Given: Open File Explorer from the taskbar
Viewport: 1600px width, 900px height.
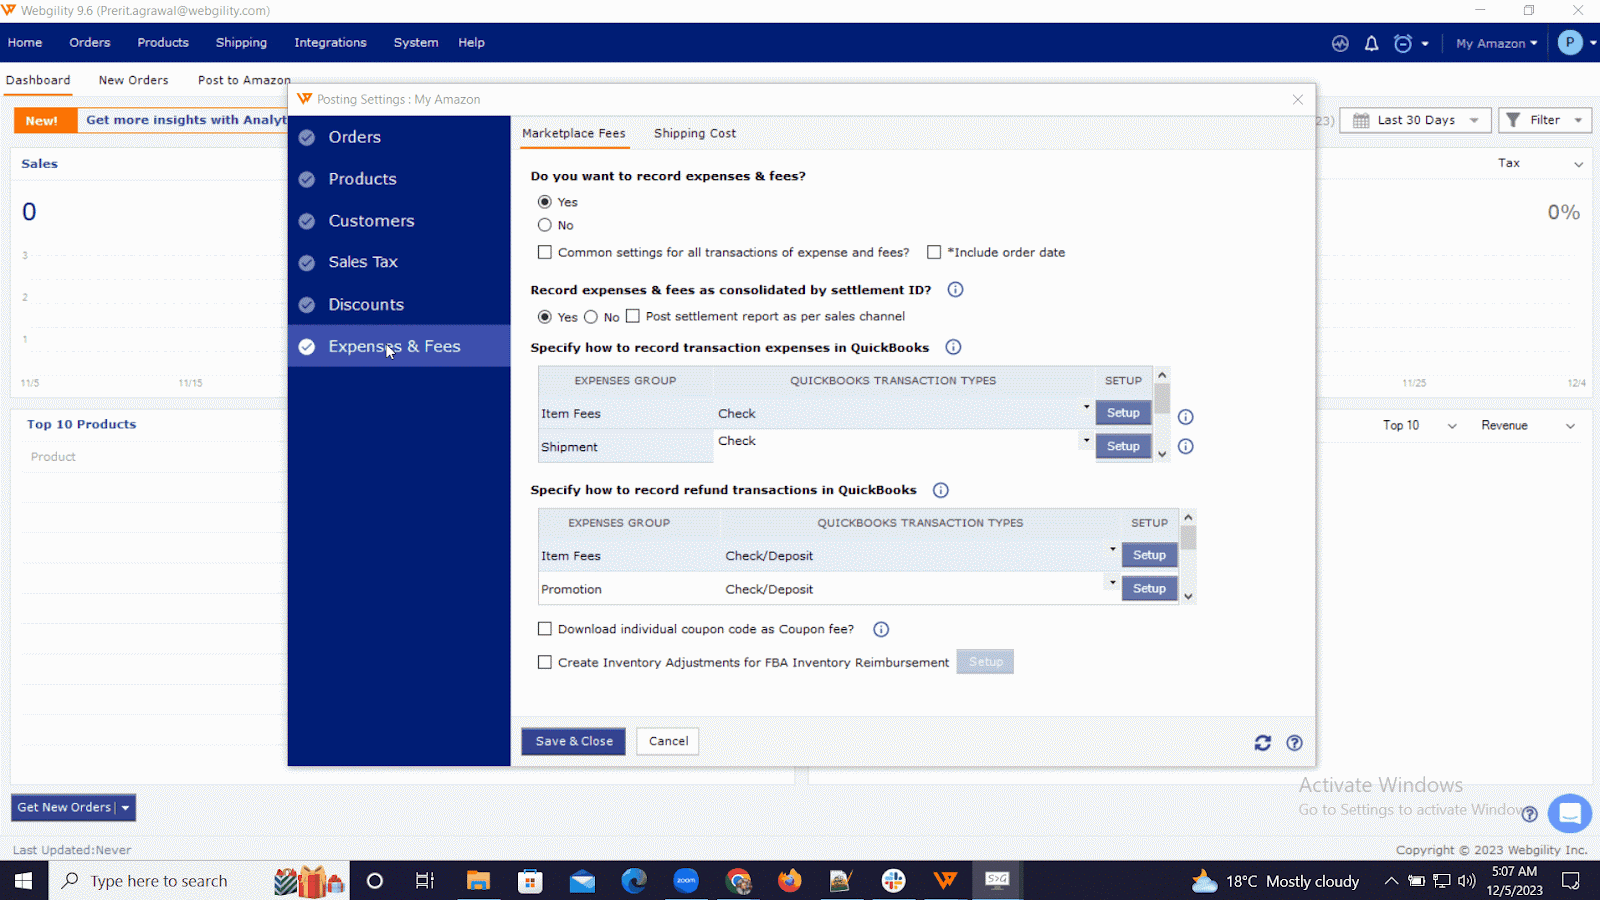Looking at the screenshot, I should click(478, 880).
